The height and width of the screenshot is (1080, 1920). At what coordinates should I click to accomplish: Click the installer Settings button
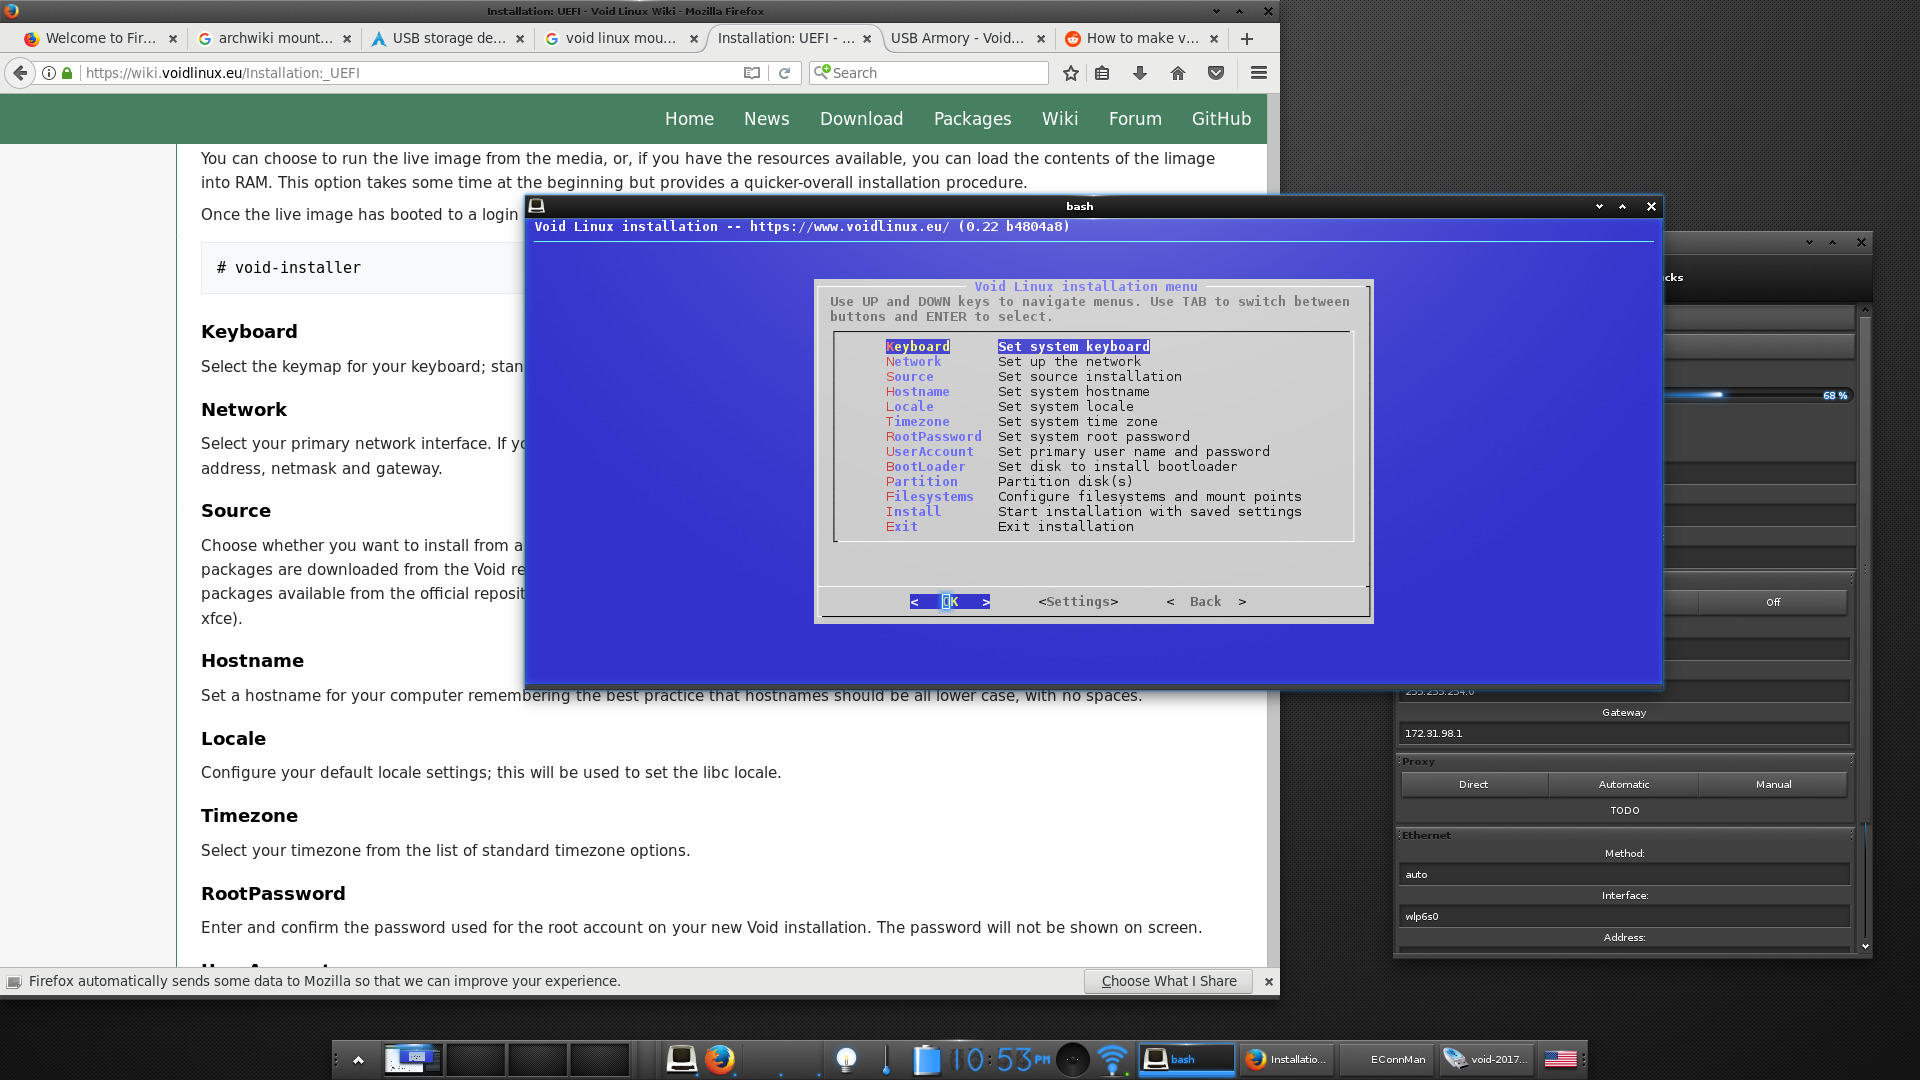click(x=1078, y=602)
